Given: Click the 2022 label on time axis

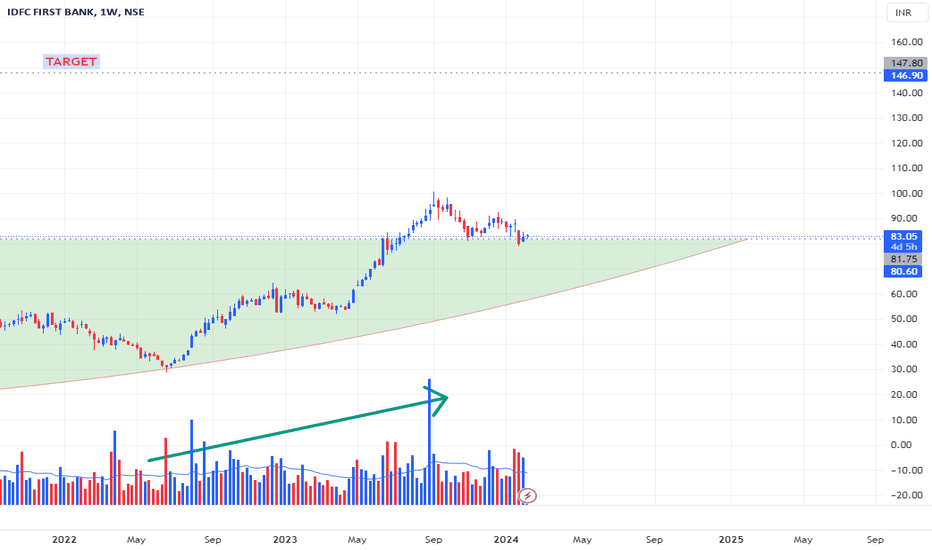Looking at the screenshot, I should (64, 540).
